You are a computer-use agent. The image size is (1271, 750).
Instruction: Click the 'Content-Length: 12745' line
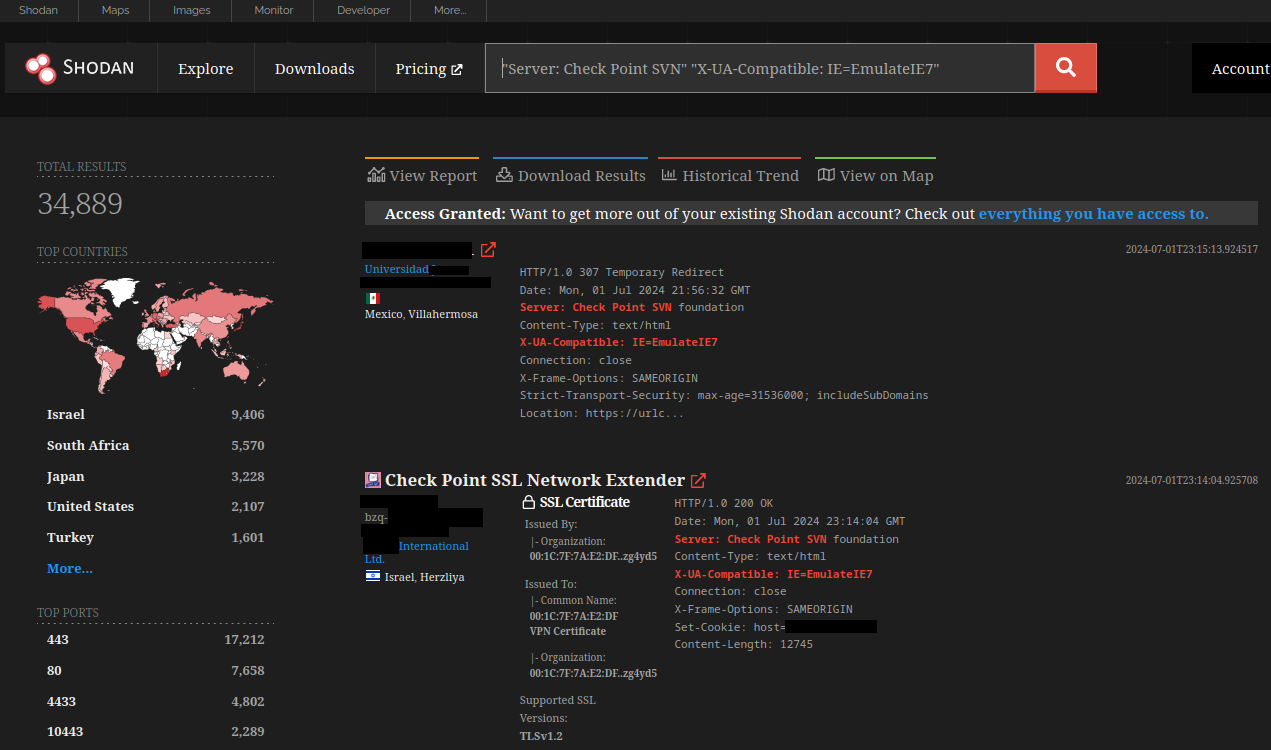[744, 644]
